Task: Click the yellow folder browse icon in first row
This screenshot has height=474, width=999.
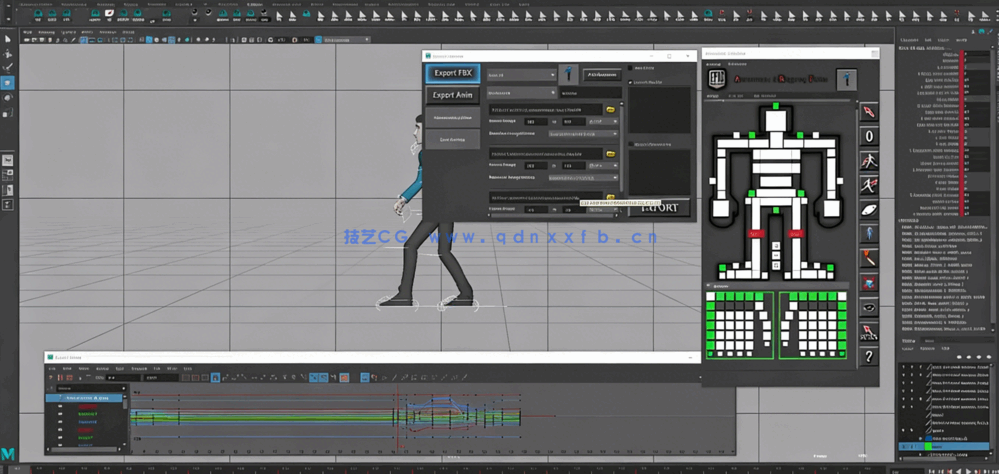Action: pyautogui.click(x=610, y=110)
